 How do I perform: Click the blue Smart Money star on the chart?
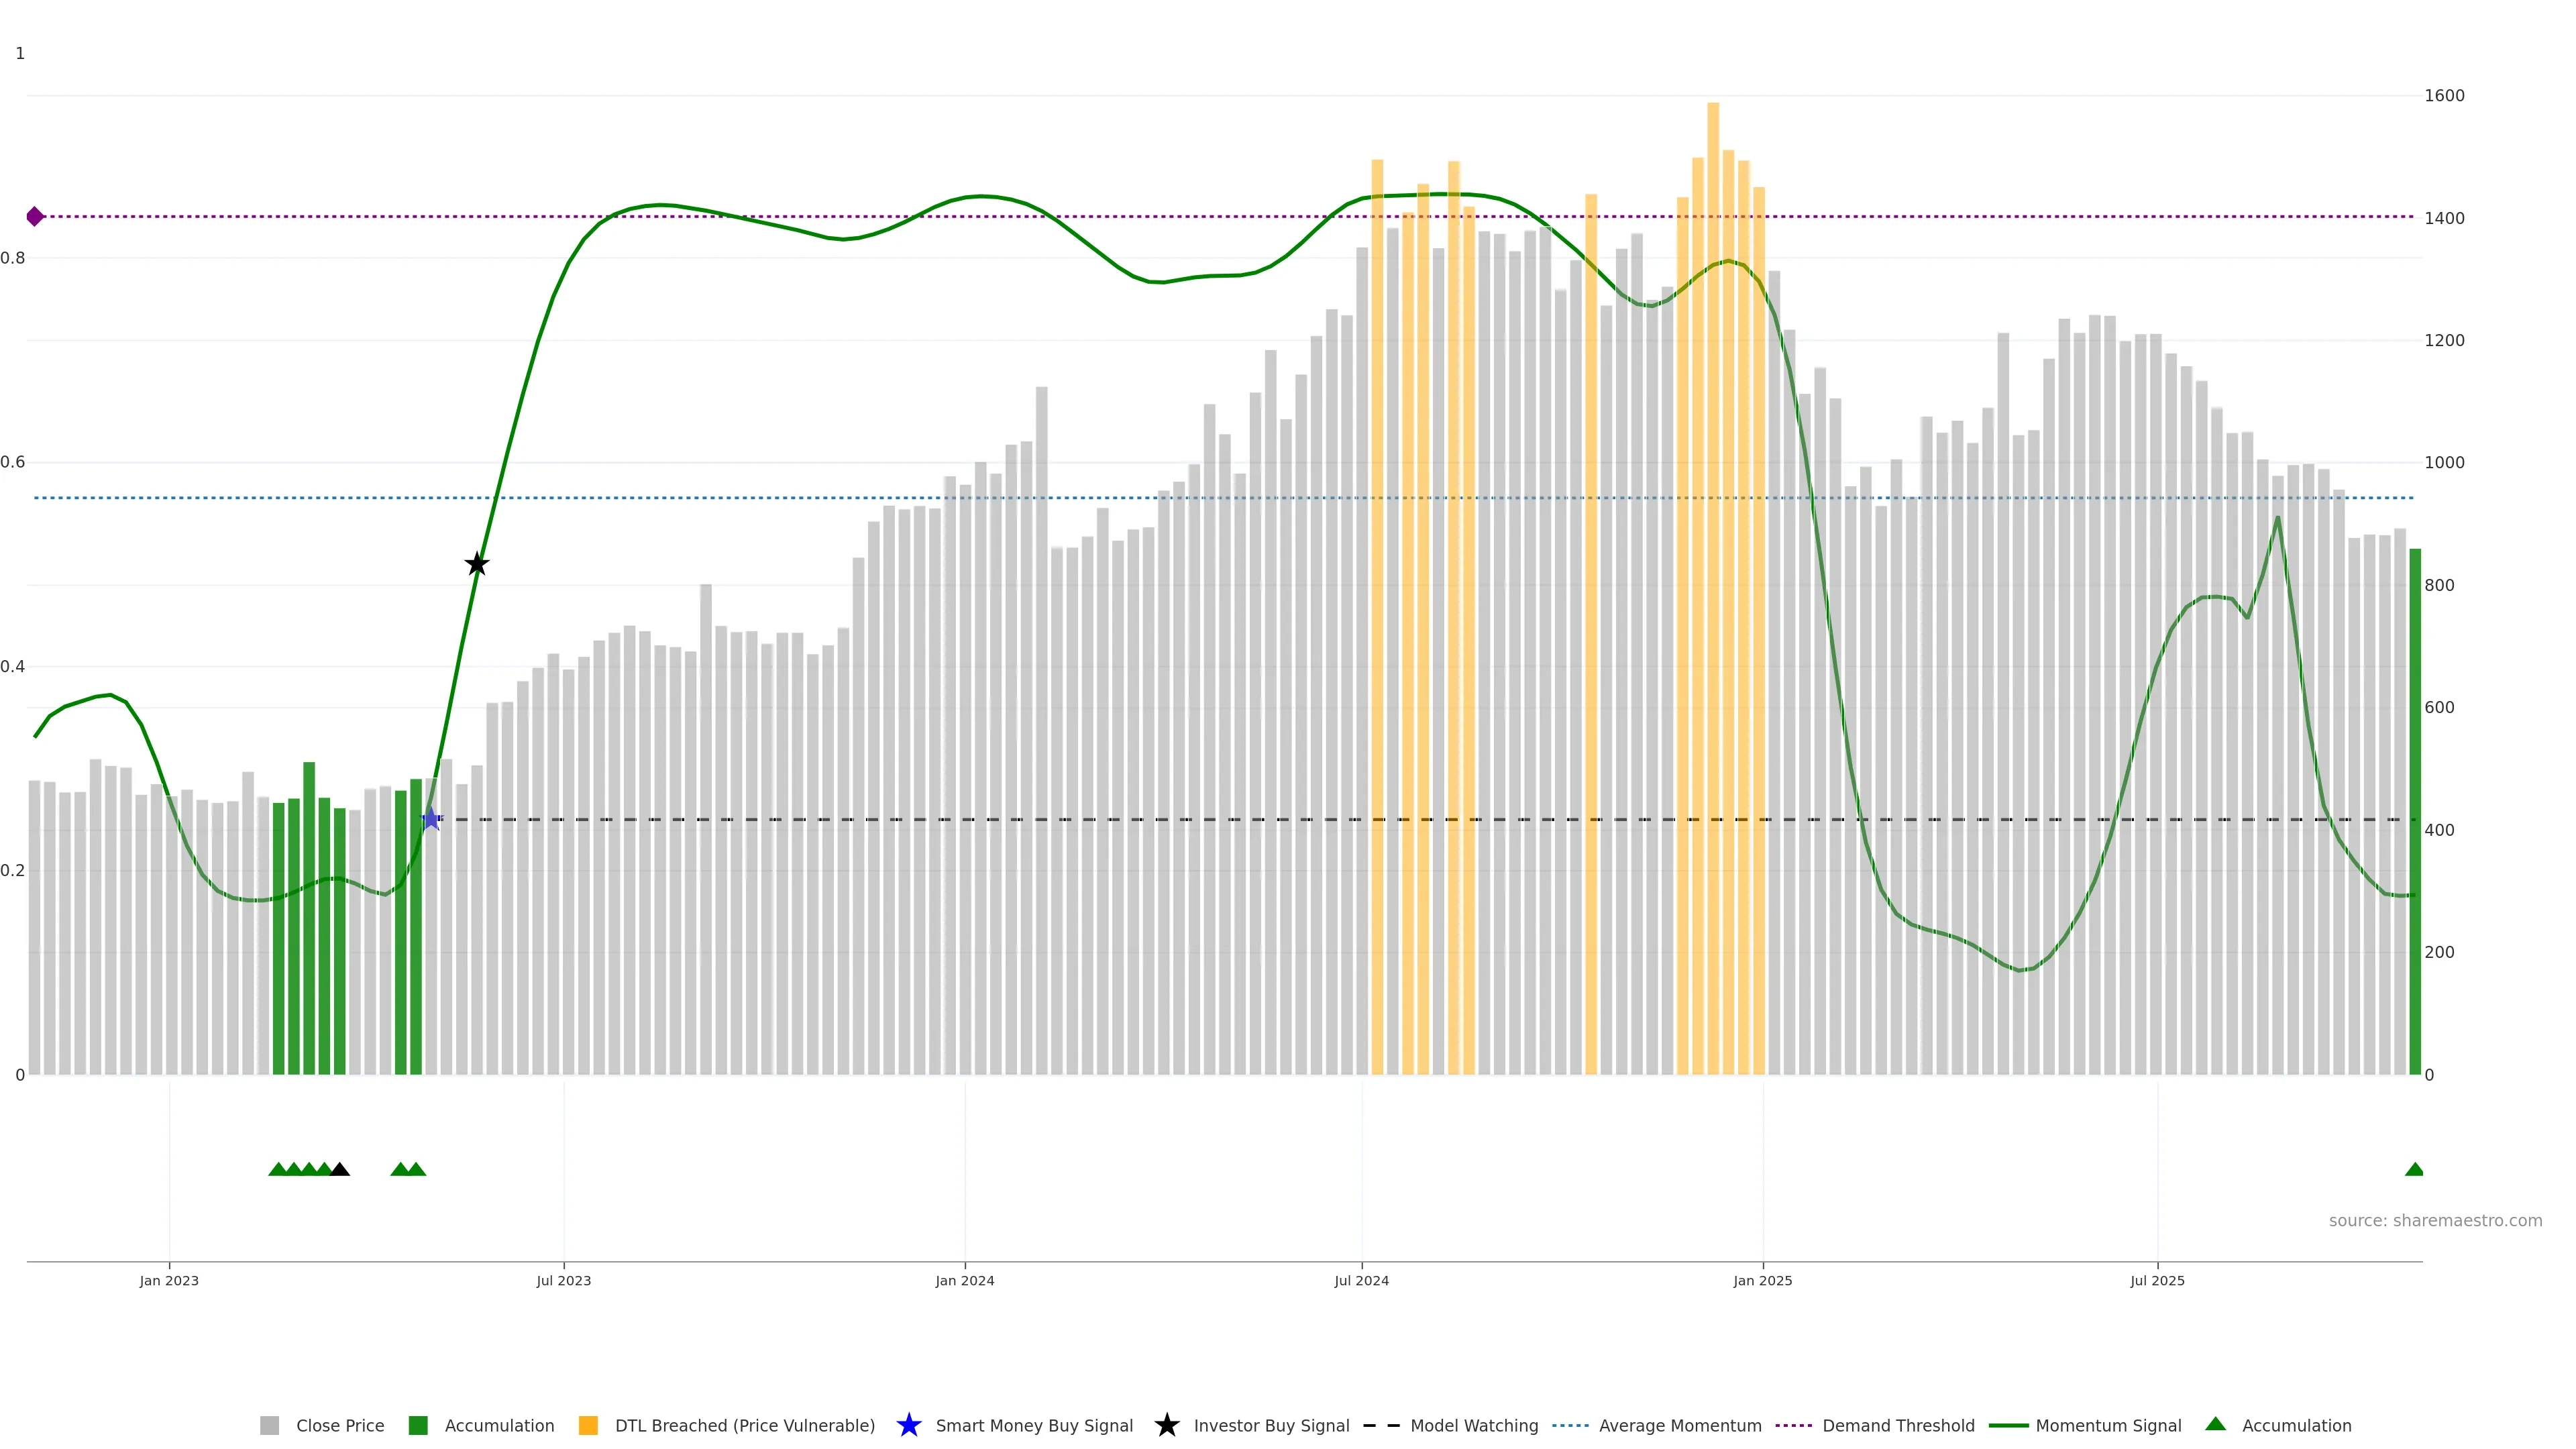point(431,819)
